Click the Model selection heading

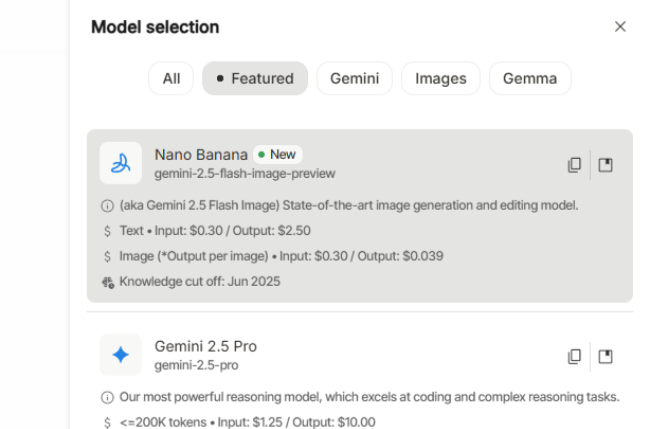155,27
